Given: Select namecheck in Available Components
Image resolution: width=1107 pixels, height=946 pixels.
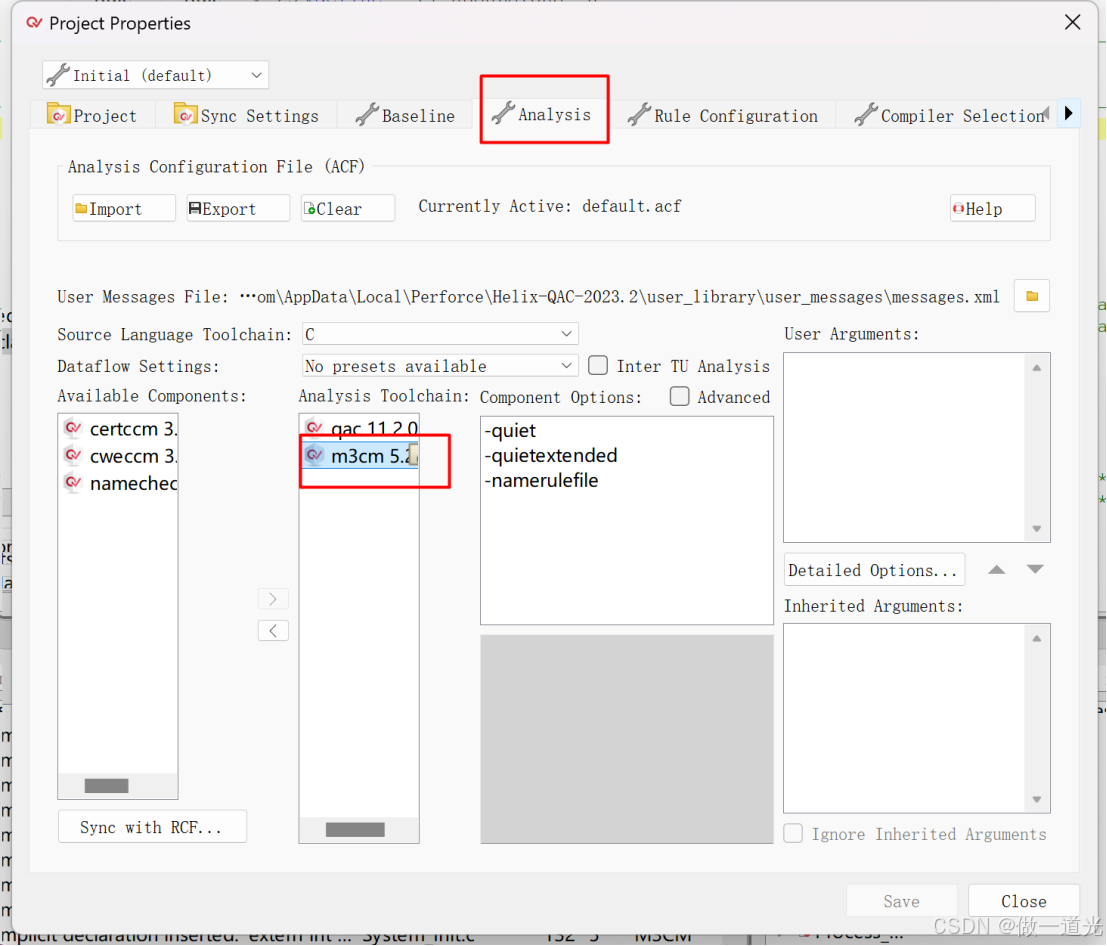Looking at the screenshot, I should point(120,483).
